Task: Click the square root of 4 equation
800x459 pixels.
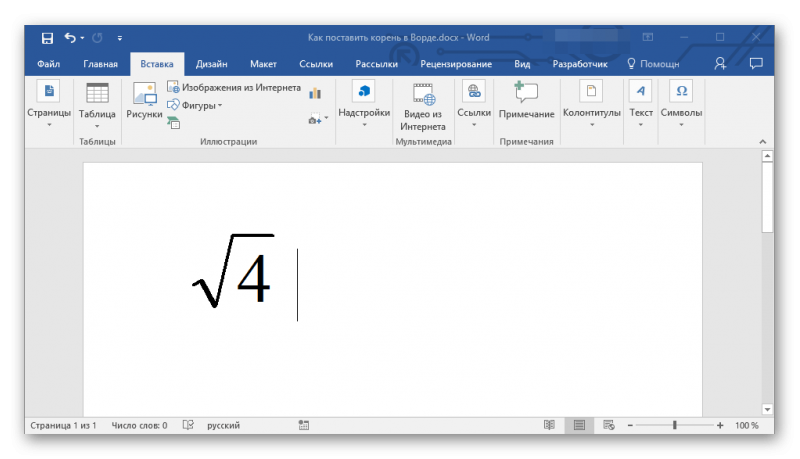Action: [233, 271]
